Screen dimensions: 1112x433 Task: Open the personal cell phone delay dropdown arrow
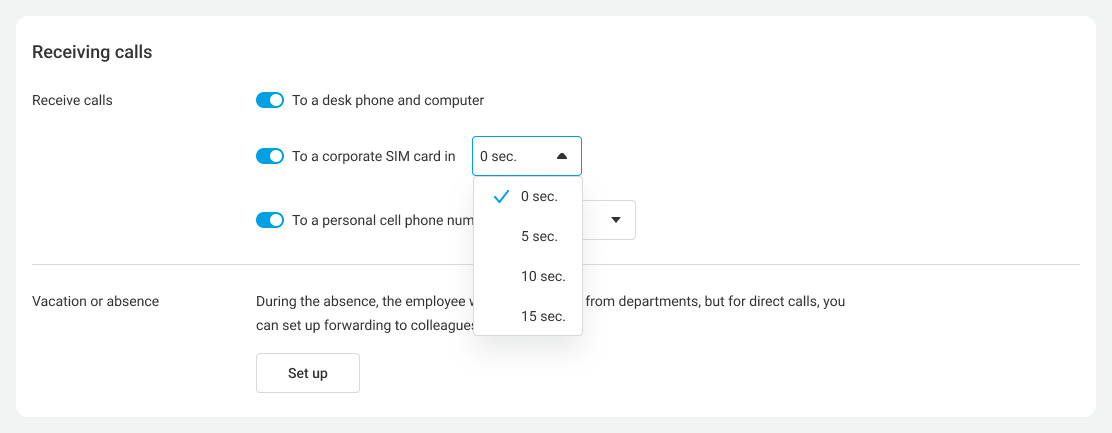tap(616, 220)
